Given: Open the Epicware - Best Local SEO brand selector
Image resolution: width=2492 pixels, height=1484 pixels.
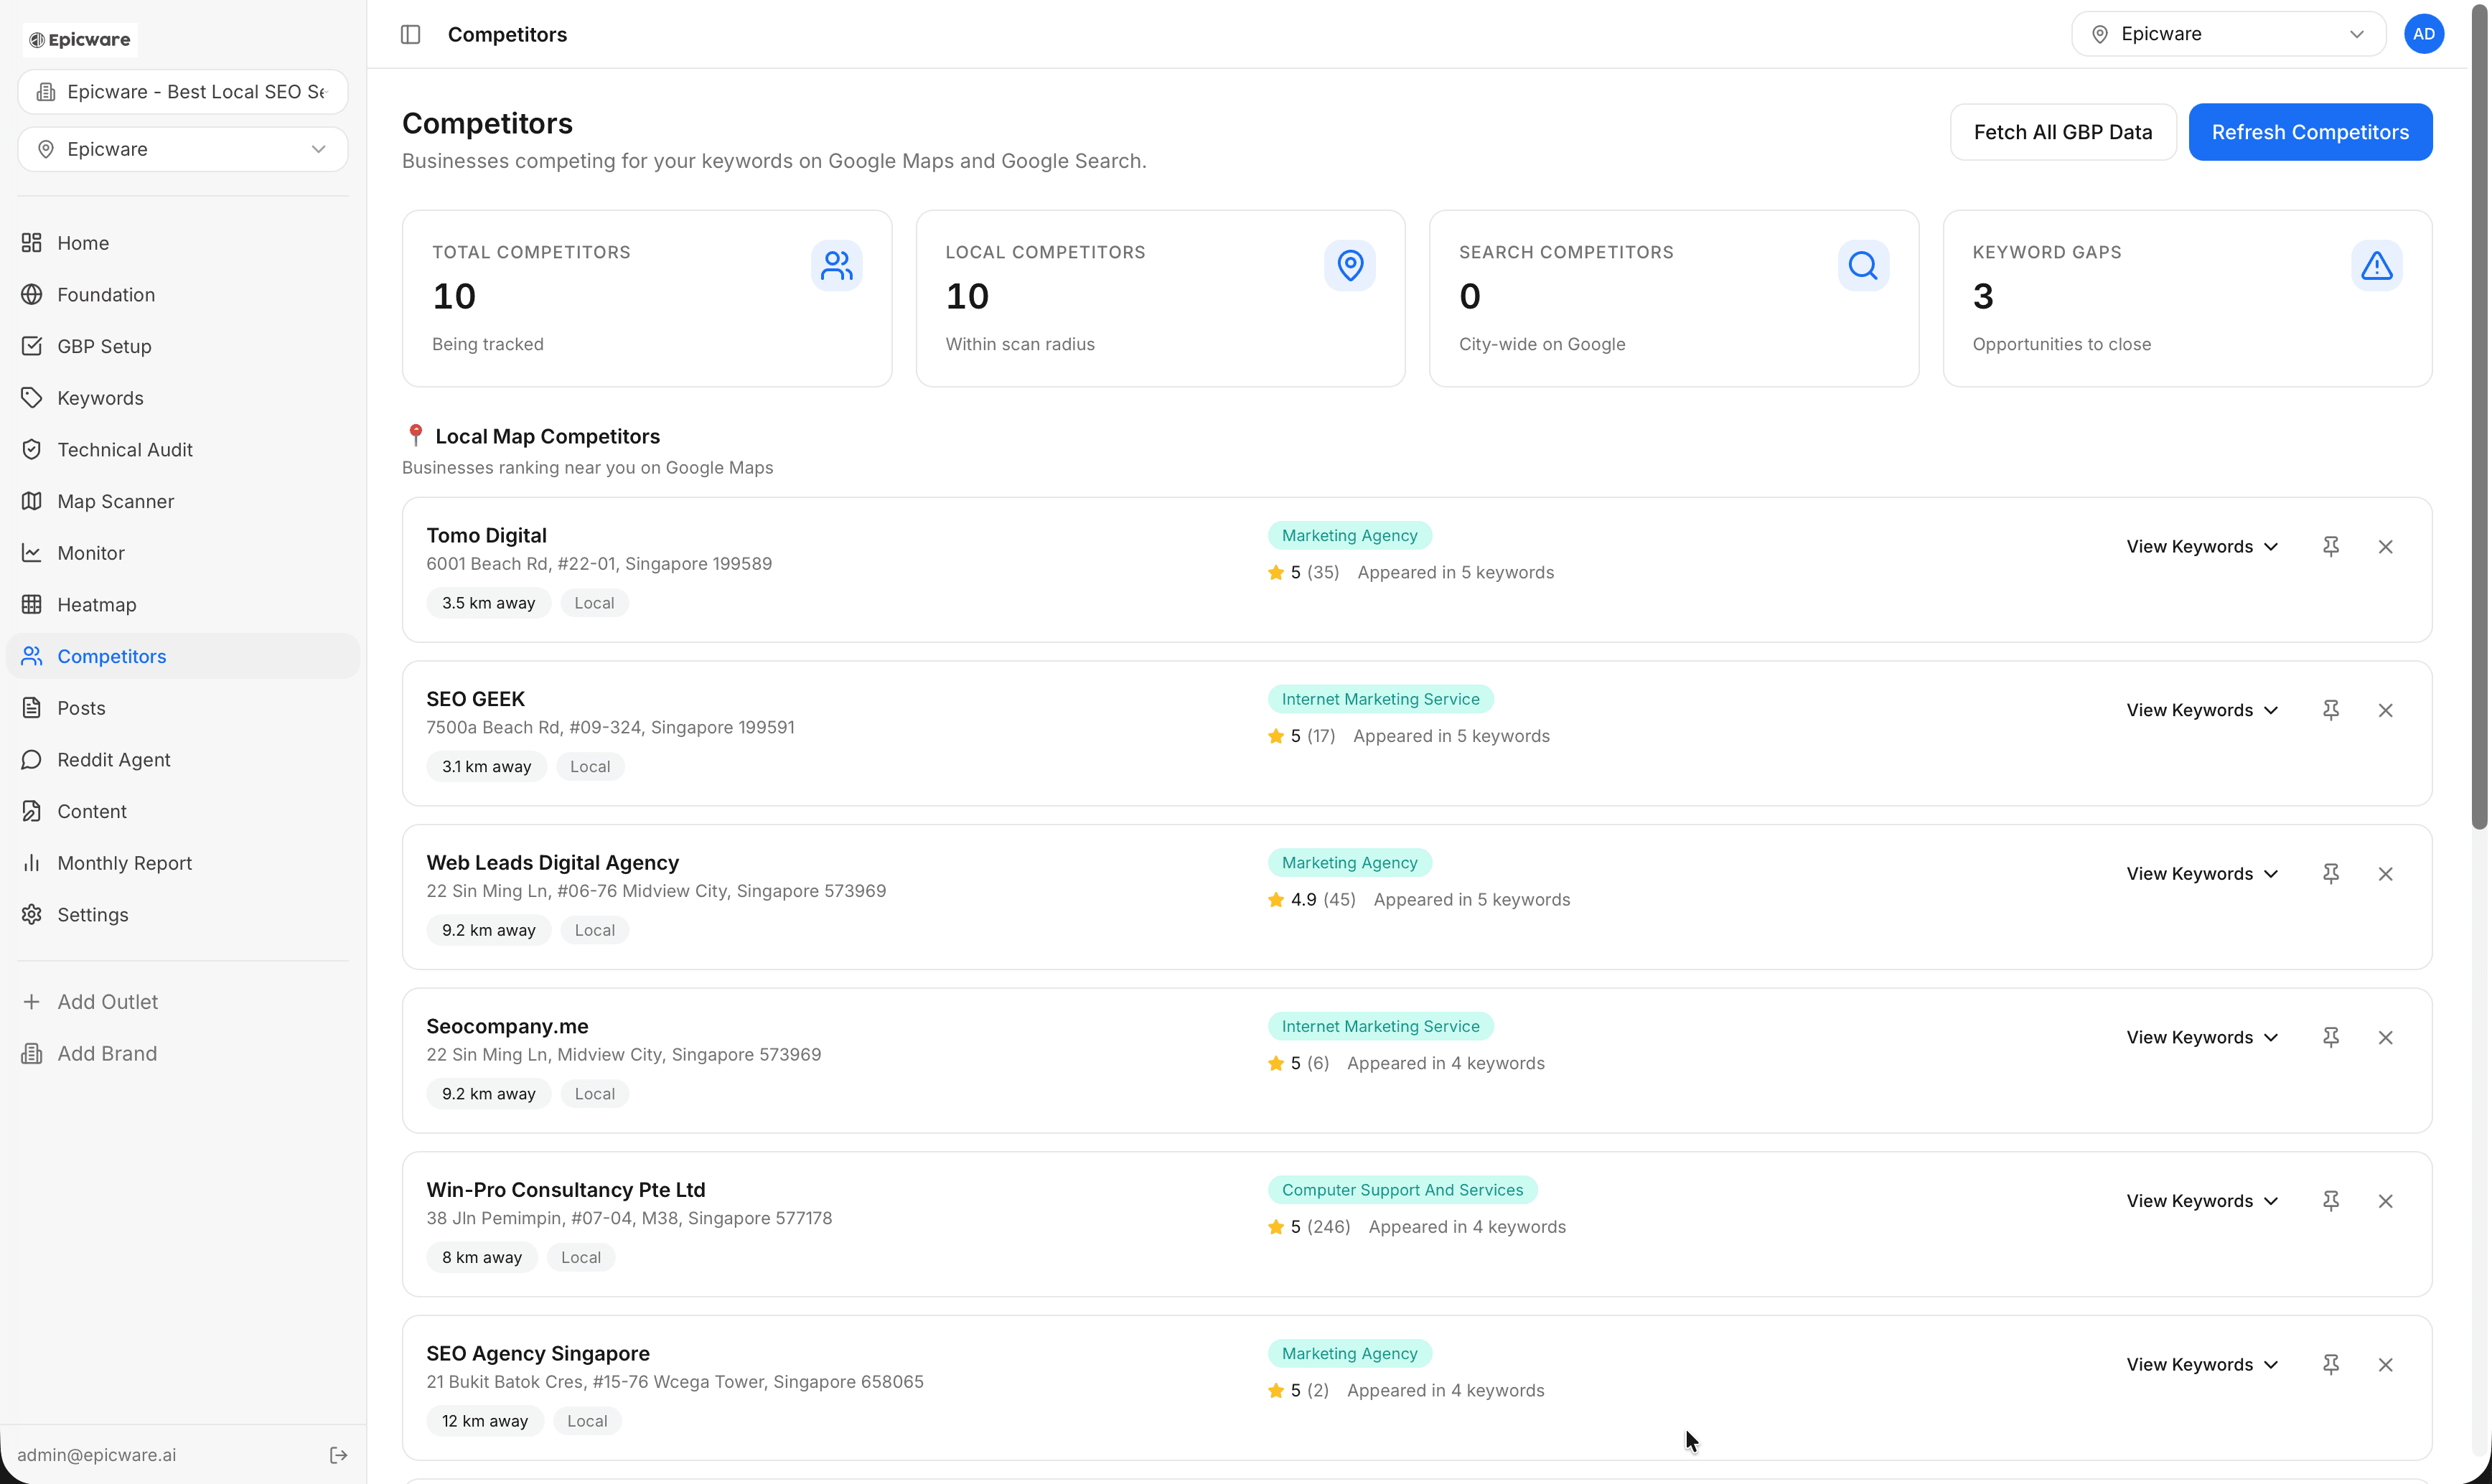Looking at the screenshot, I should [183, 92].
